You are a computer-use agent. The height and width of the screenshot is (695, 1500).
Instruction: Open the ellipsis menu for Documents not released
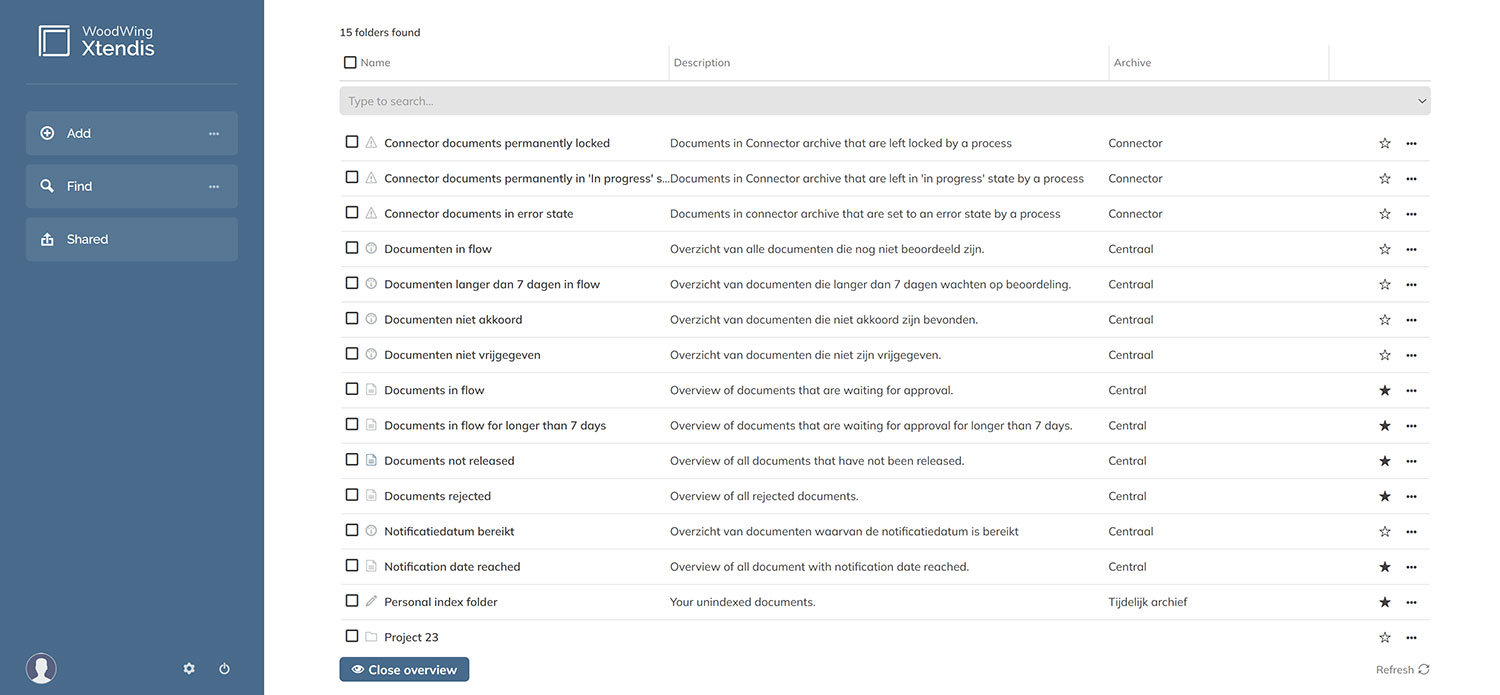[x=1411, y=460]
